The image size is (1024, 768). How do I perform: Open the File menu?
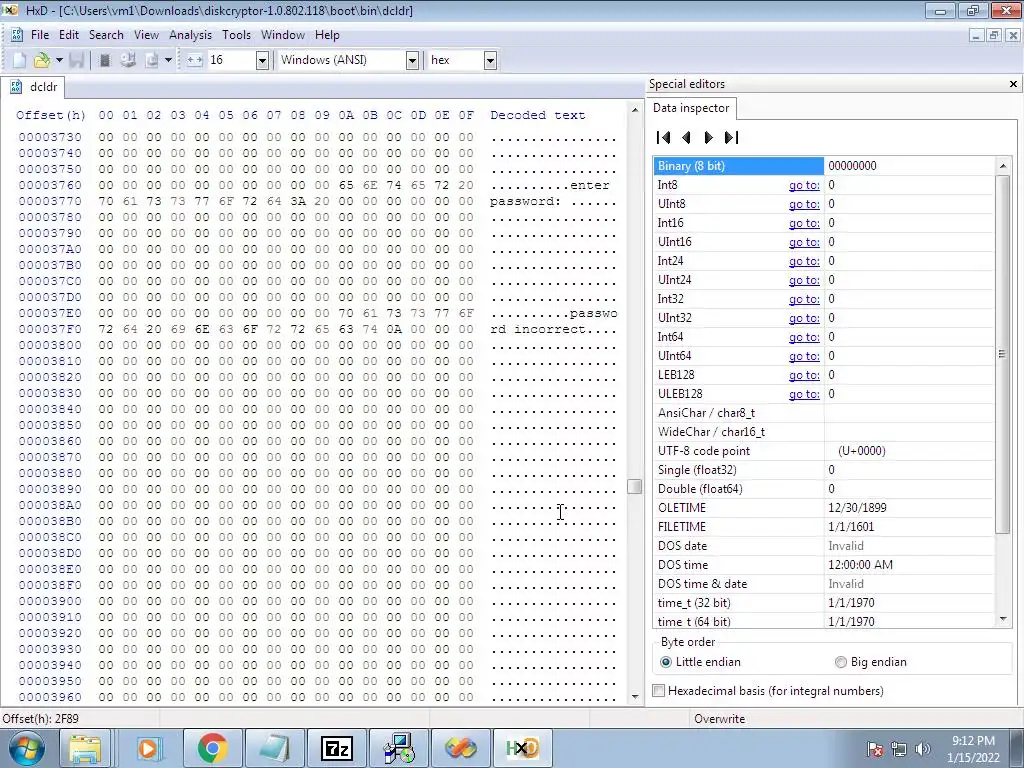click(x=40, y=35)
